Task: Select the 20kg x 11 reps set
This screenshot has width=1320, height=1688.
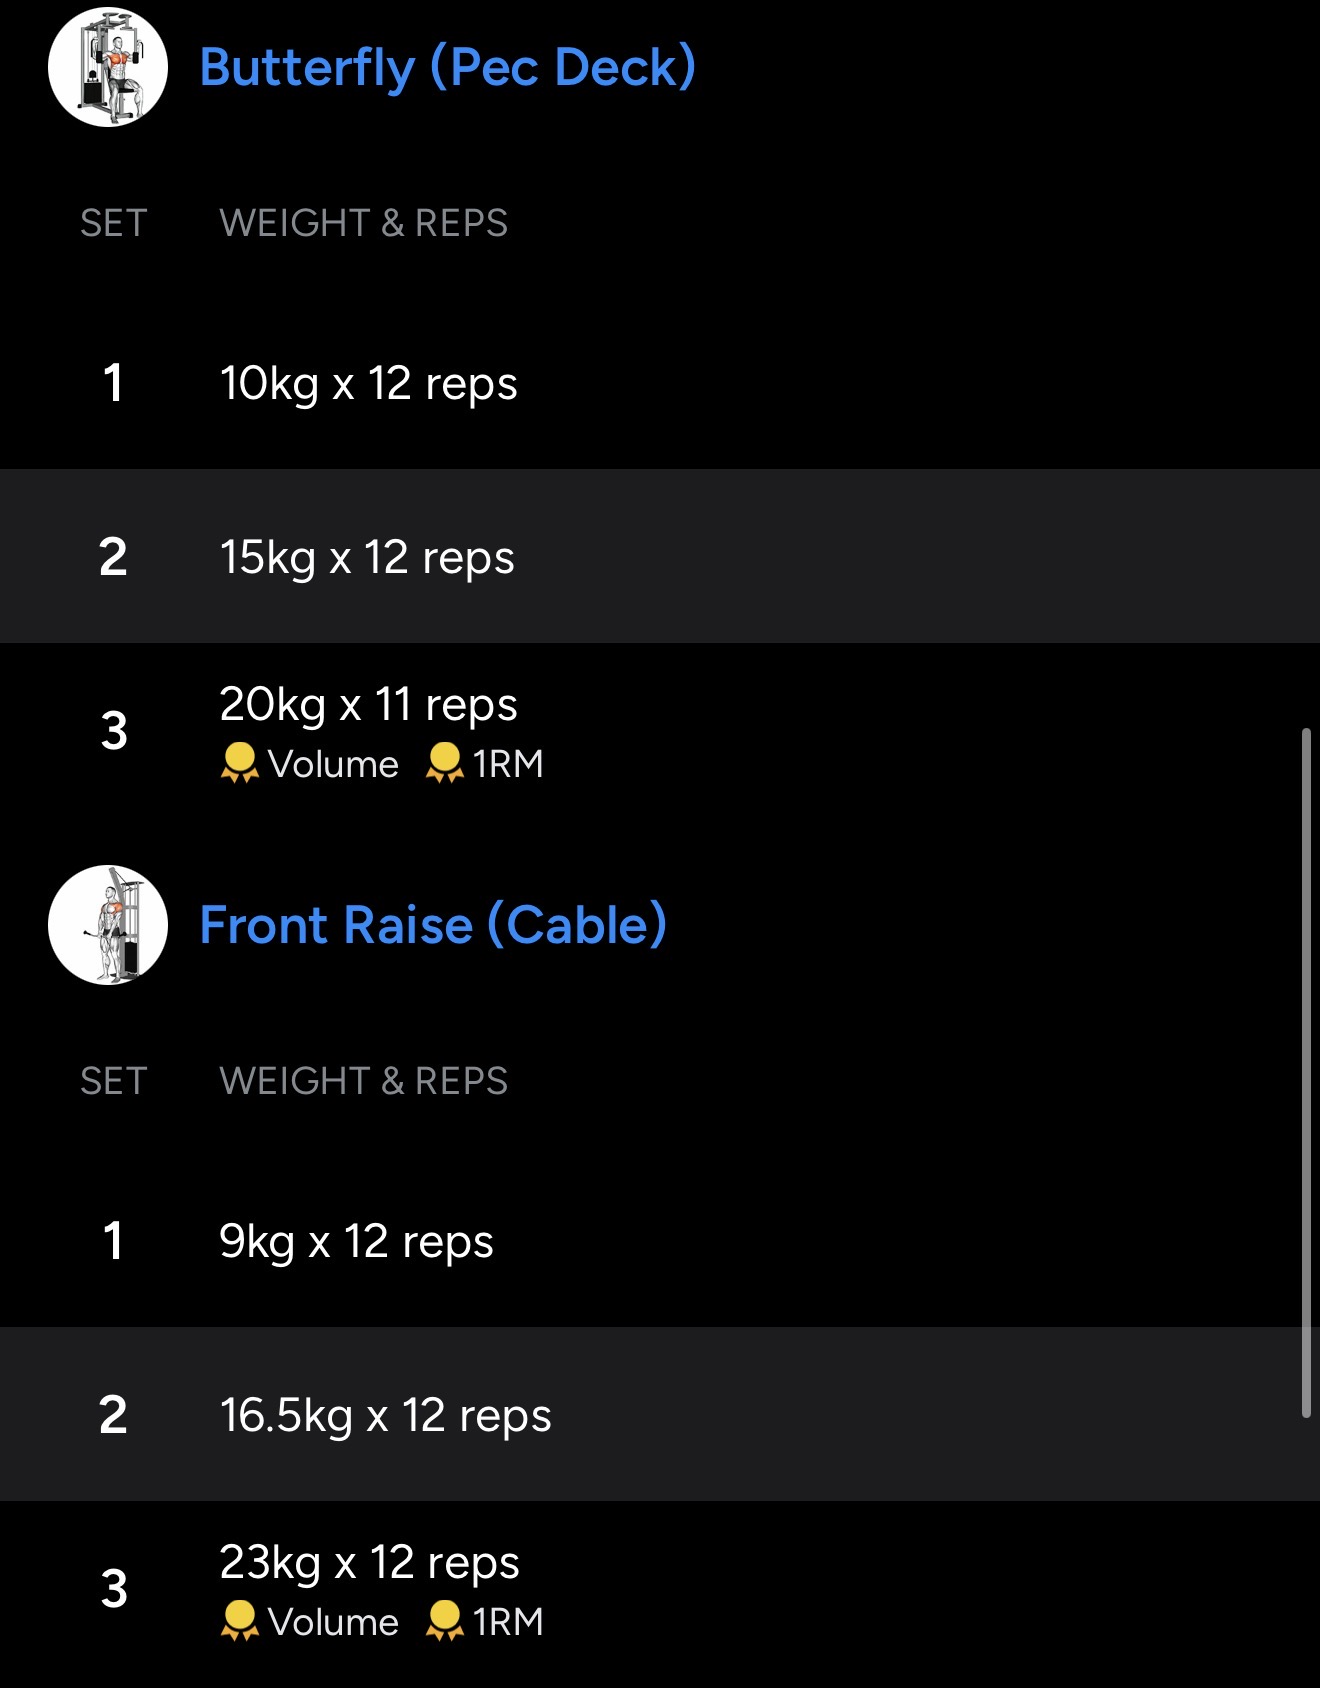Action: point(368,705)
